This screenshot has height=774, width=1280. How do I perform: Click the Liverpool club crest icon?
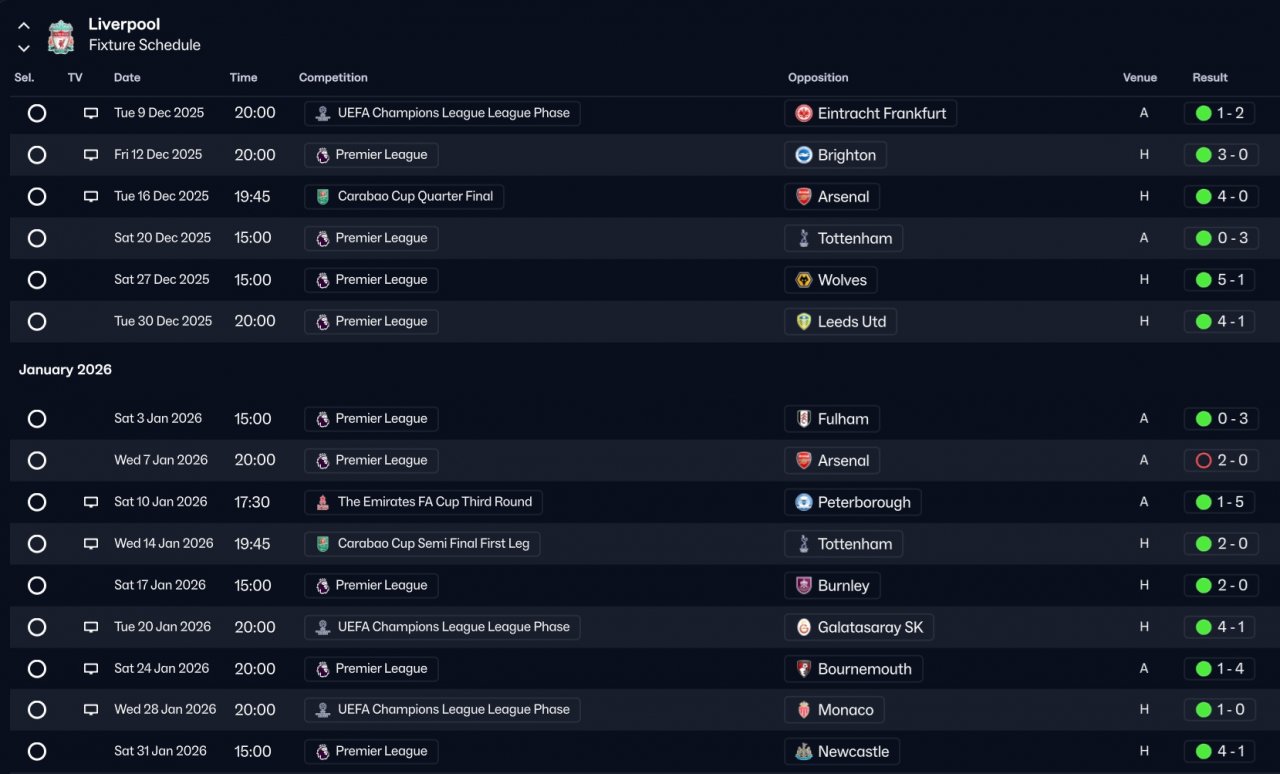click(x=61, y=36)
